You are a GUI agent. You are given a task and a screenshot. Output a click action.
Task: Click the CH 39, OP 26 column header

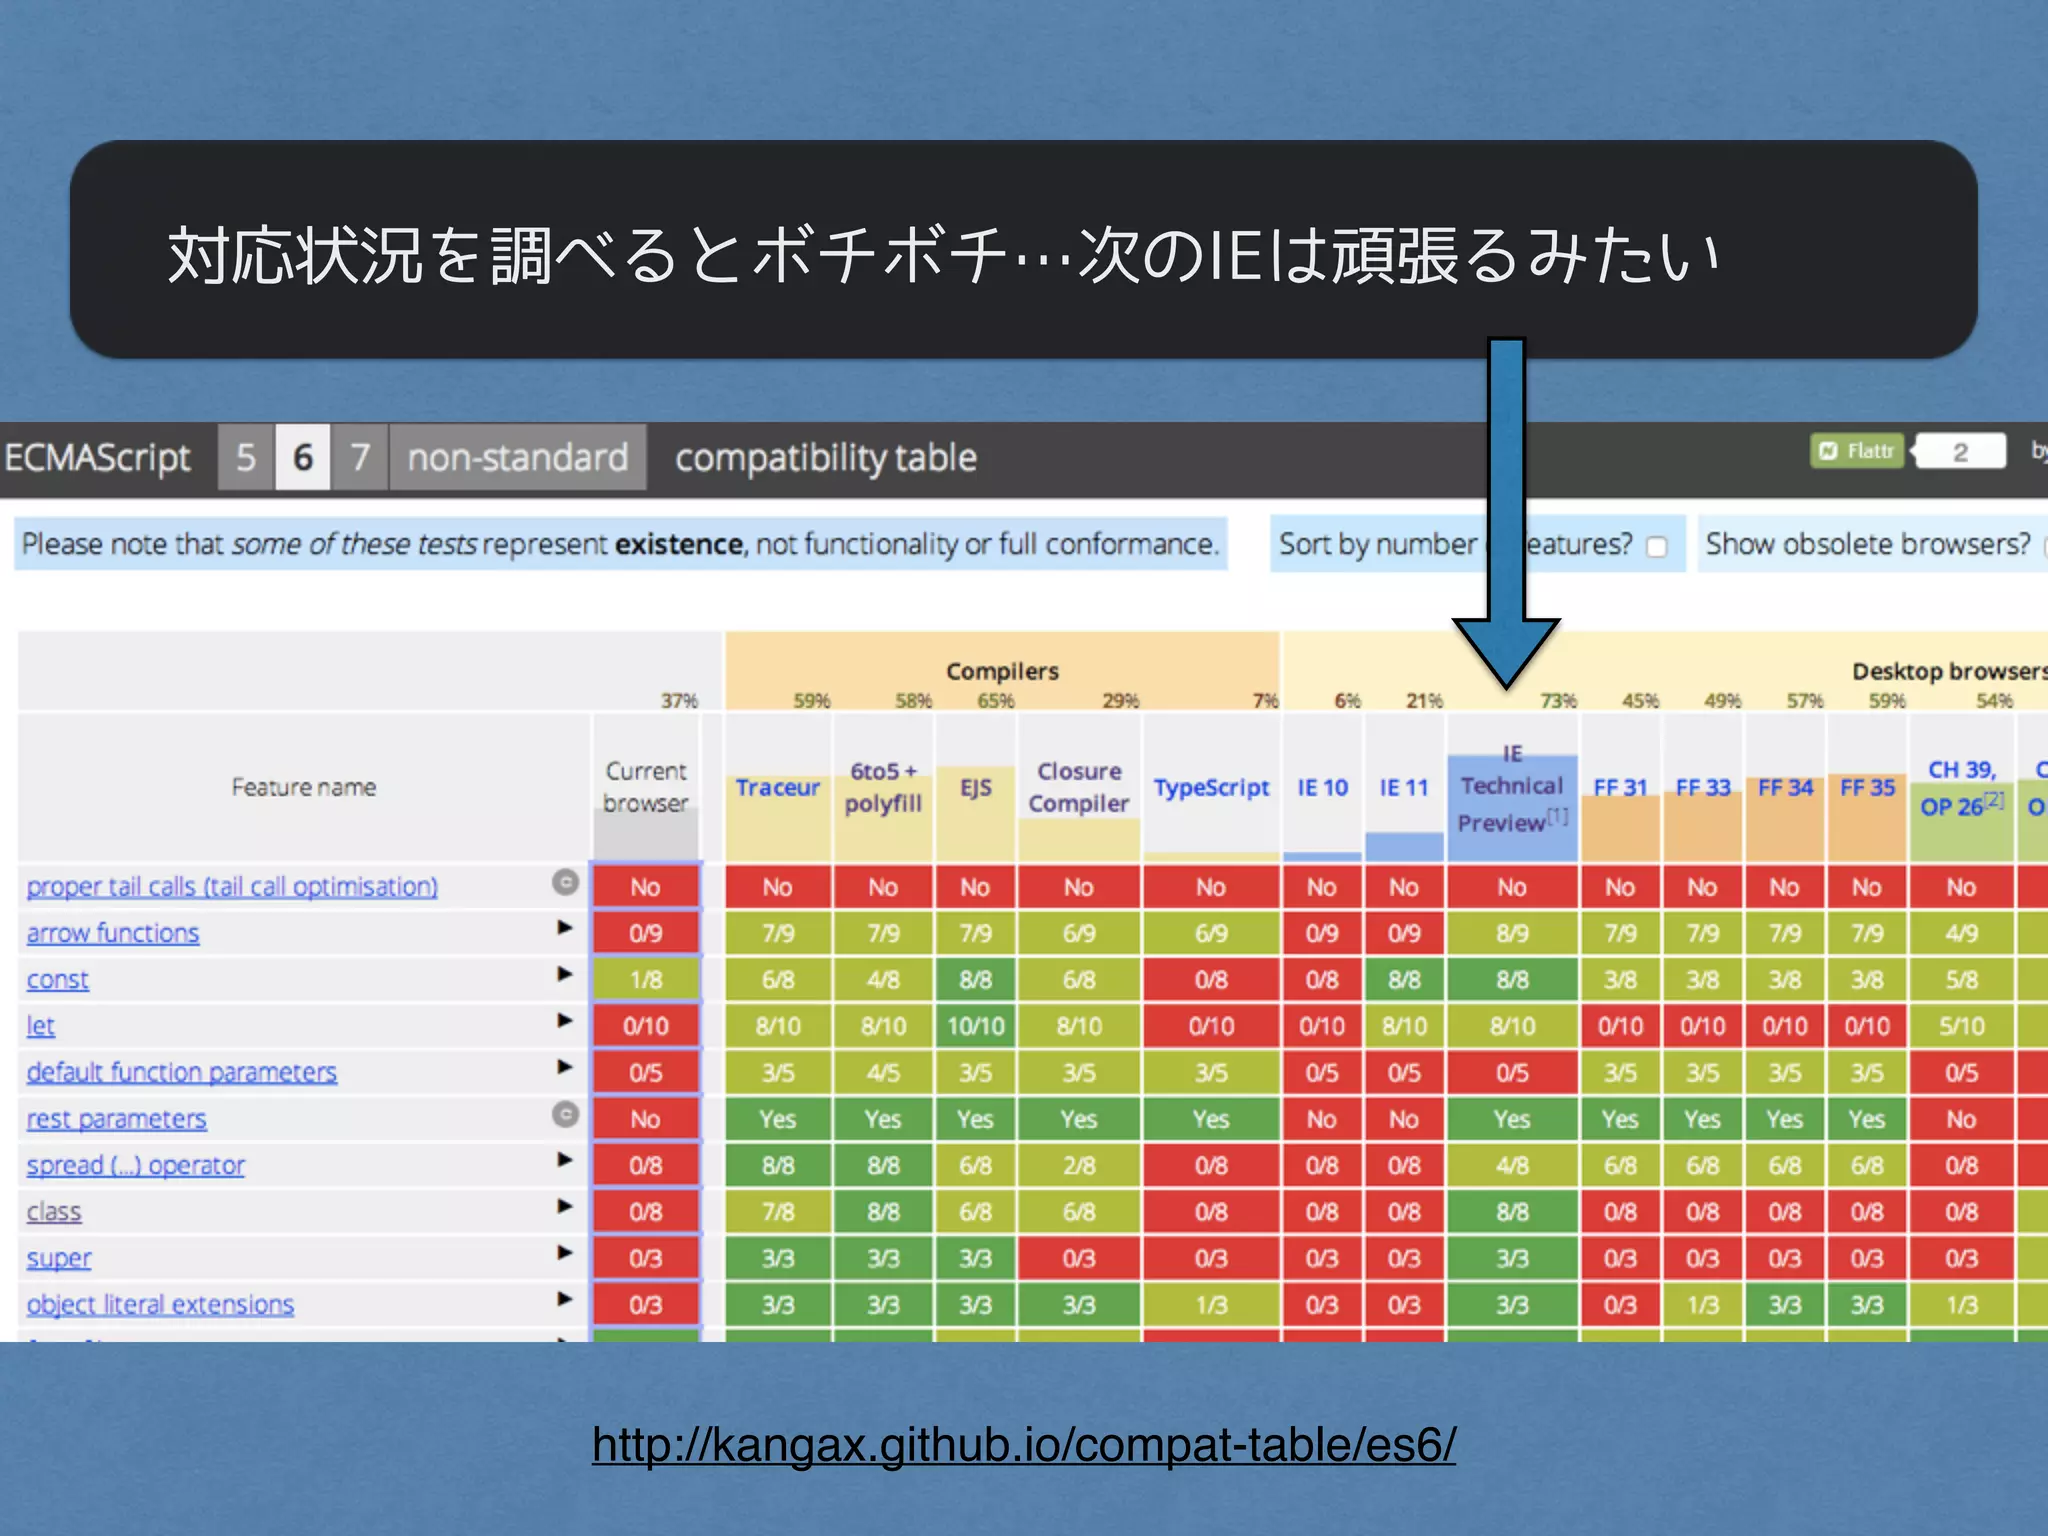[1962, 788]
